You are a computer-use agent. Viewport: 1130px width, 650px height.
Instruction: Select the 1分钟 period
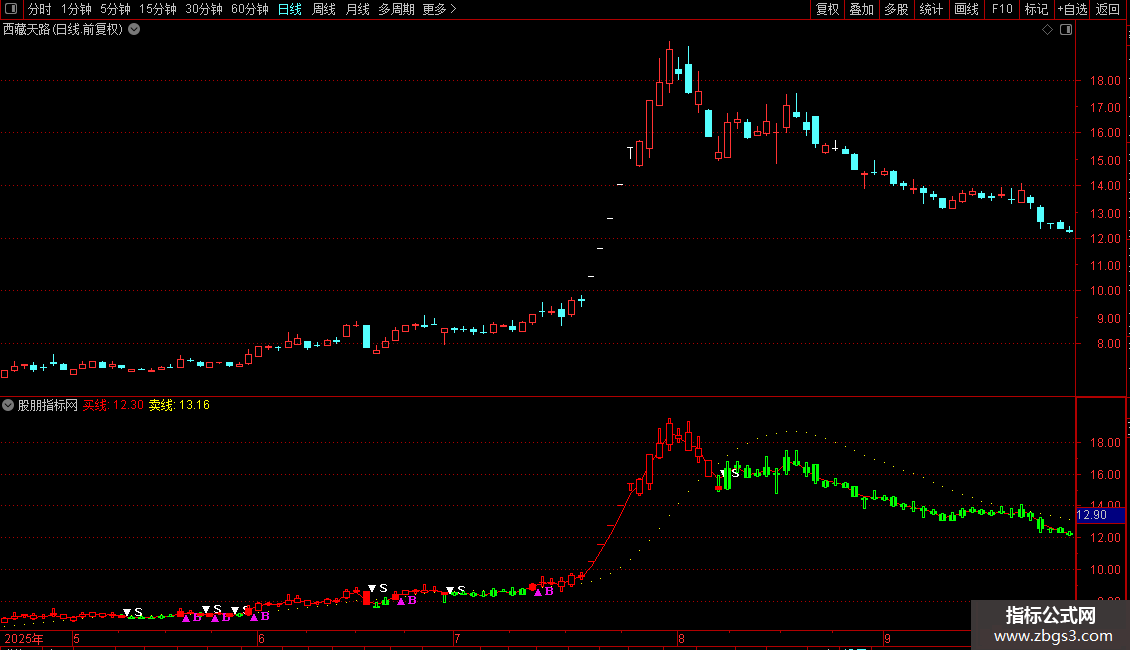click(76, 9)
